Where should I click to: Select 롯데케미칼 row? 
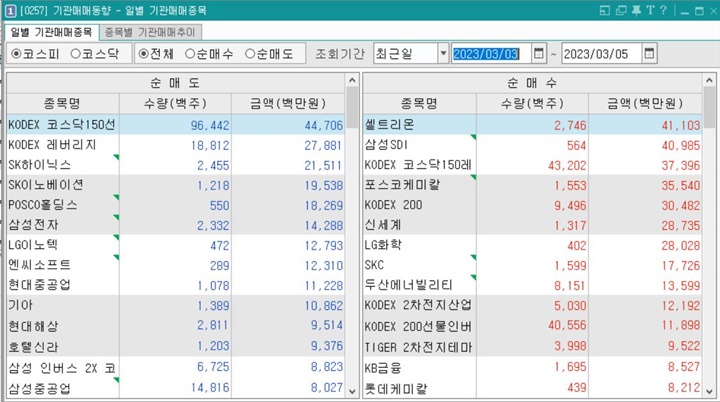pyautogui.click(x=532, y=388)
